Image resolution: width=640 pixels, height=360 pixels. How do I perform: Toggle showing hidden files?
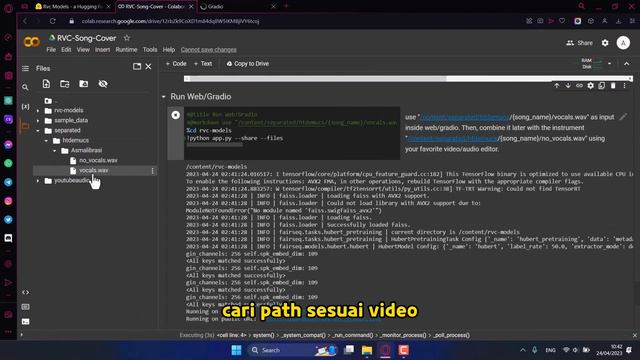coord(103,84)
